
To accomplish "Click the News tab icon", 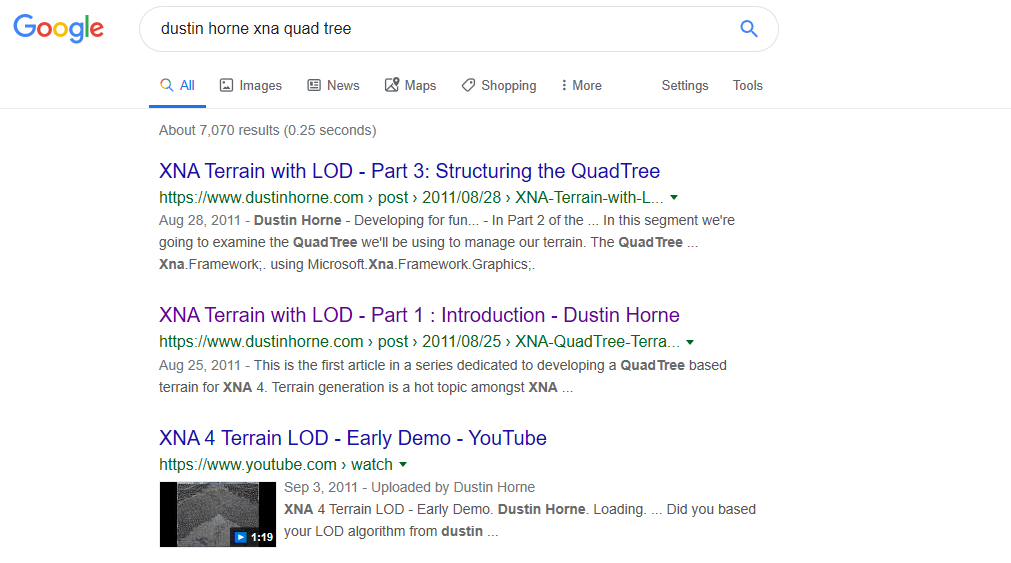I will click(314, 85).
